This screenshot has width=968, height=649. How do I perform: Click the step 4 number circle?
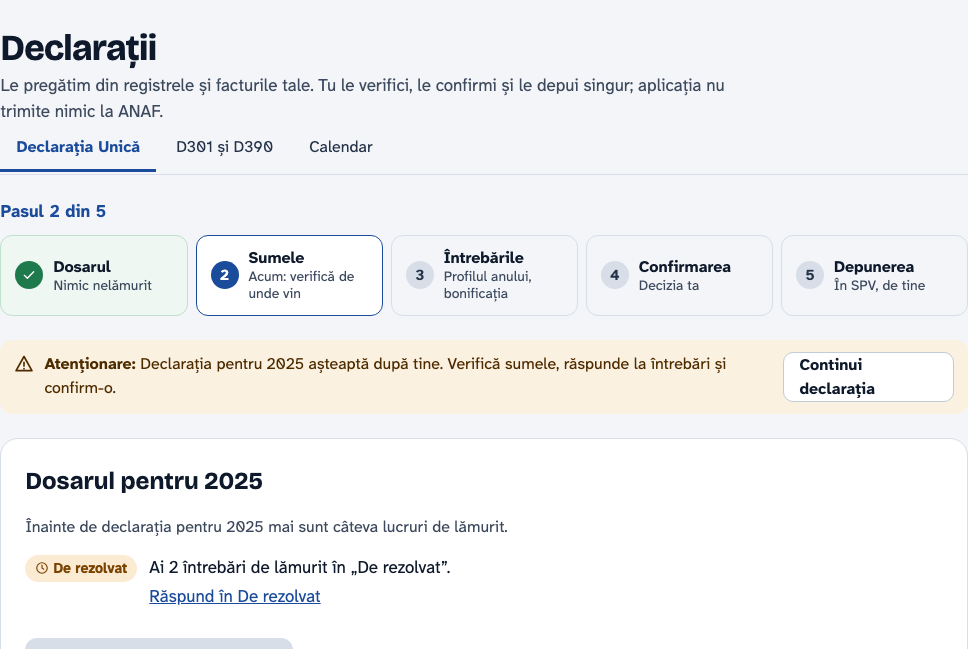[x=615, y=275]
